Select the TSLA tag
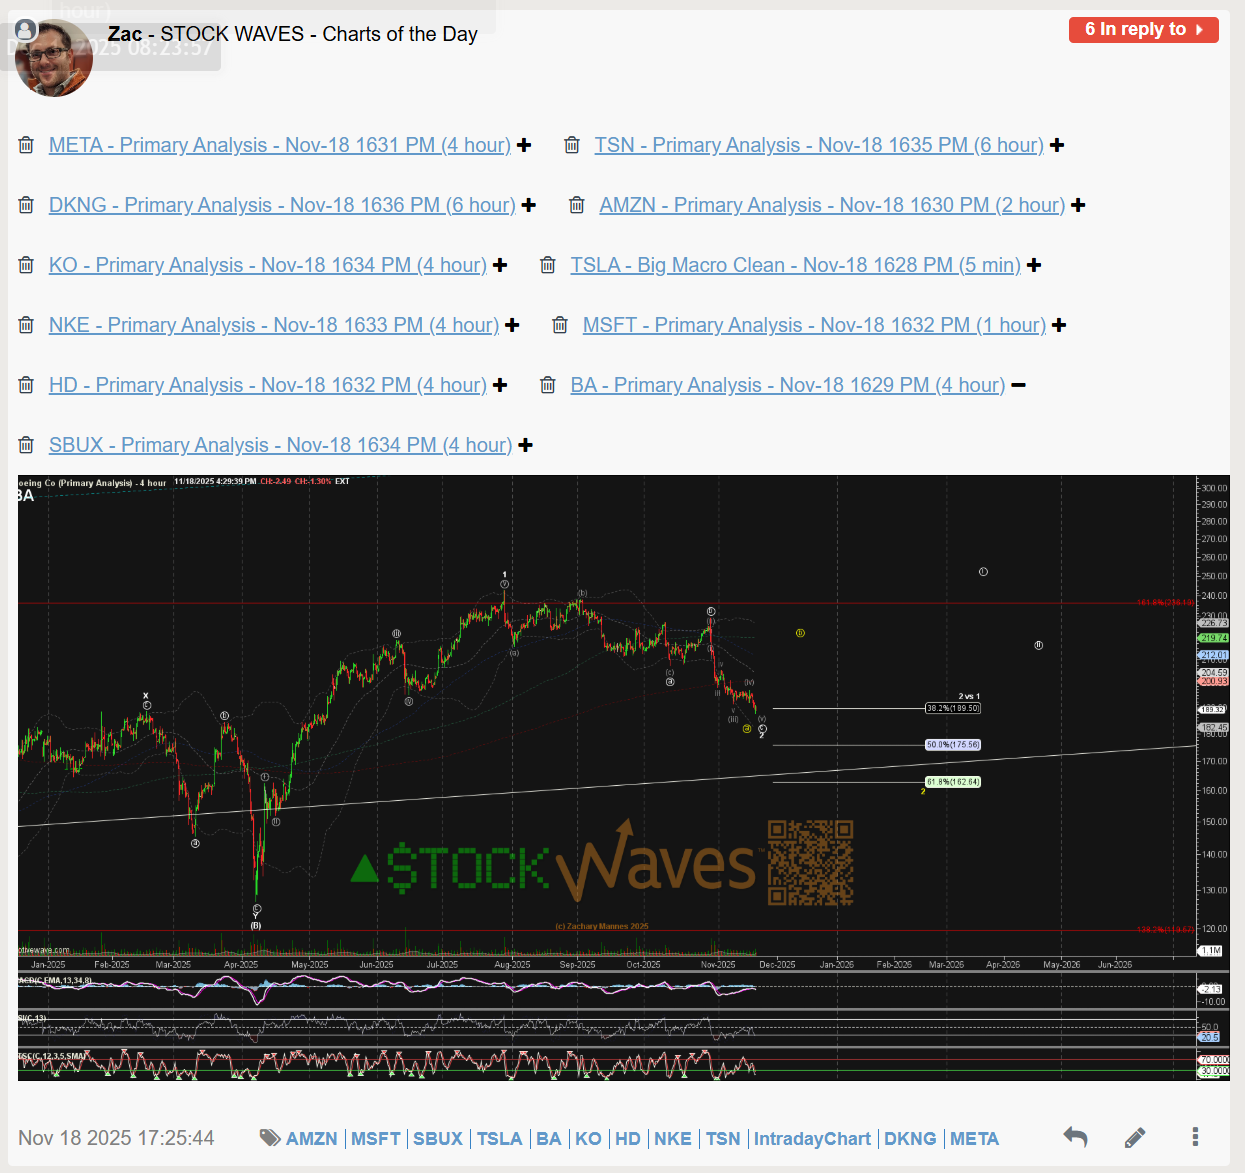Screen dimensions: 1245x1173 (499, 1139)
